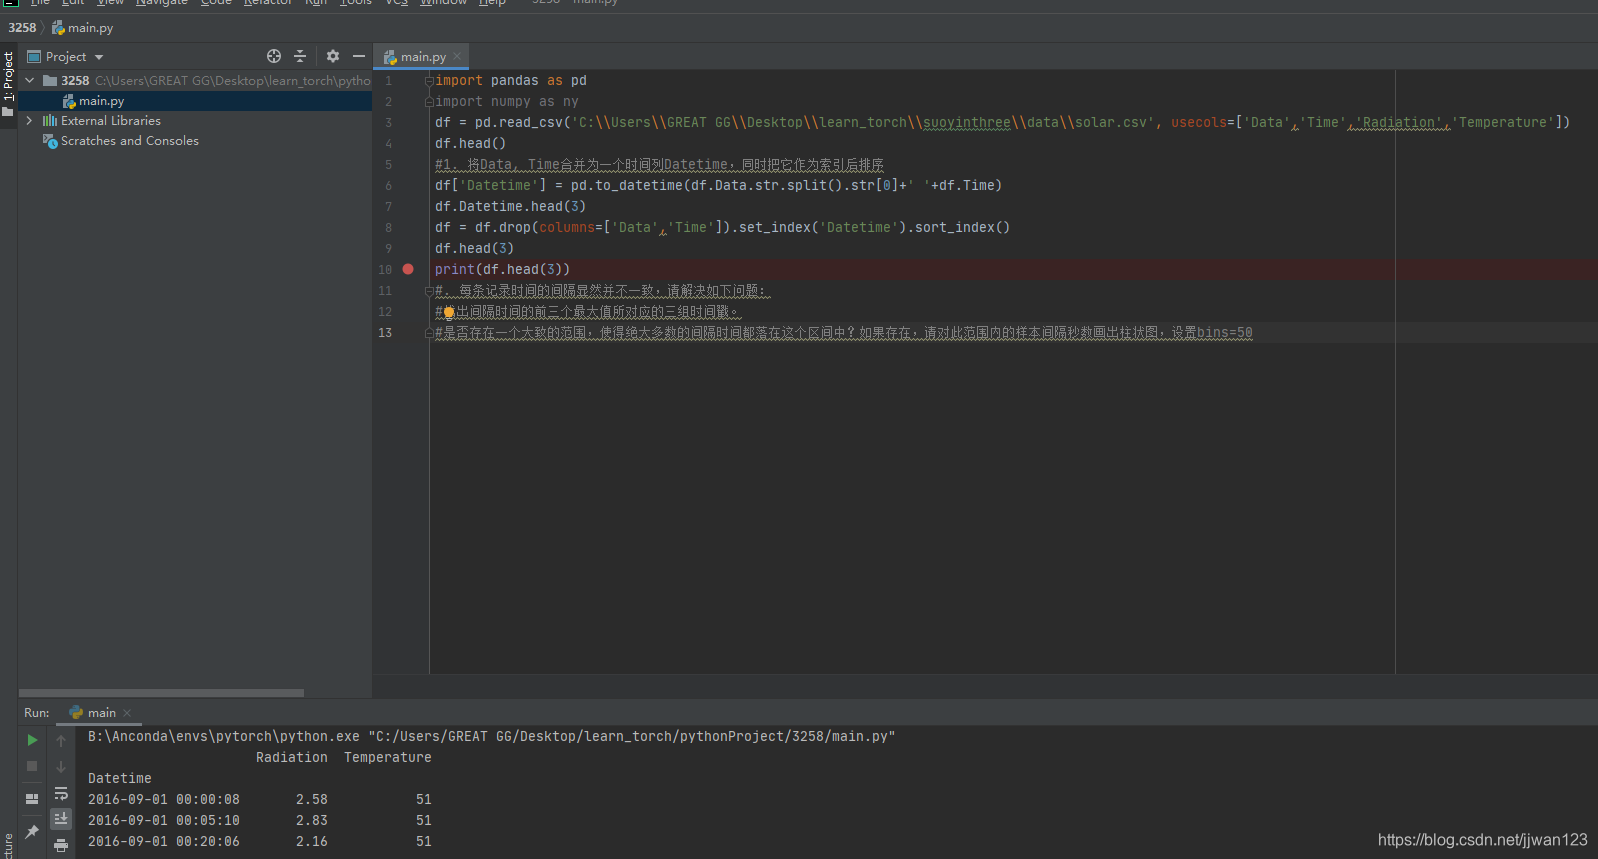Click the df.drop set_index line 8
Image resolution: width=1598 pixels, height=859 pixels.
point(722,227)
